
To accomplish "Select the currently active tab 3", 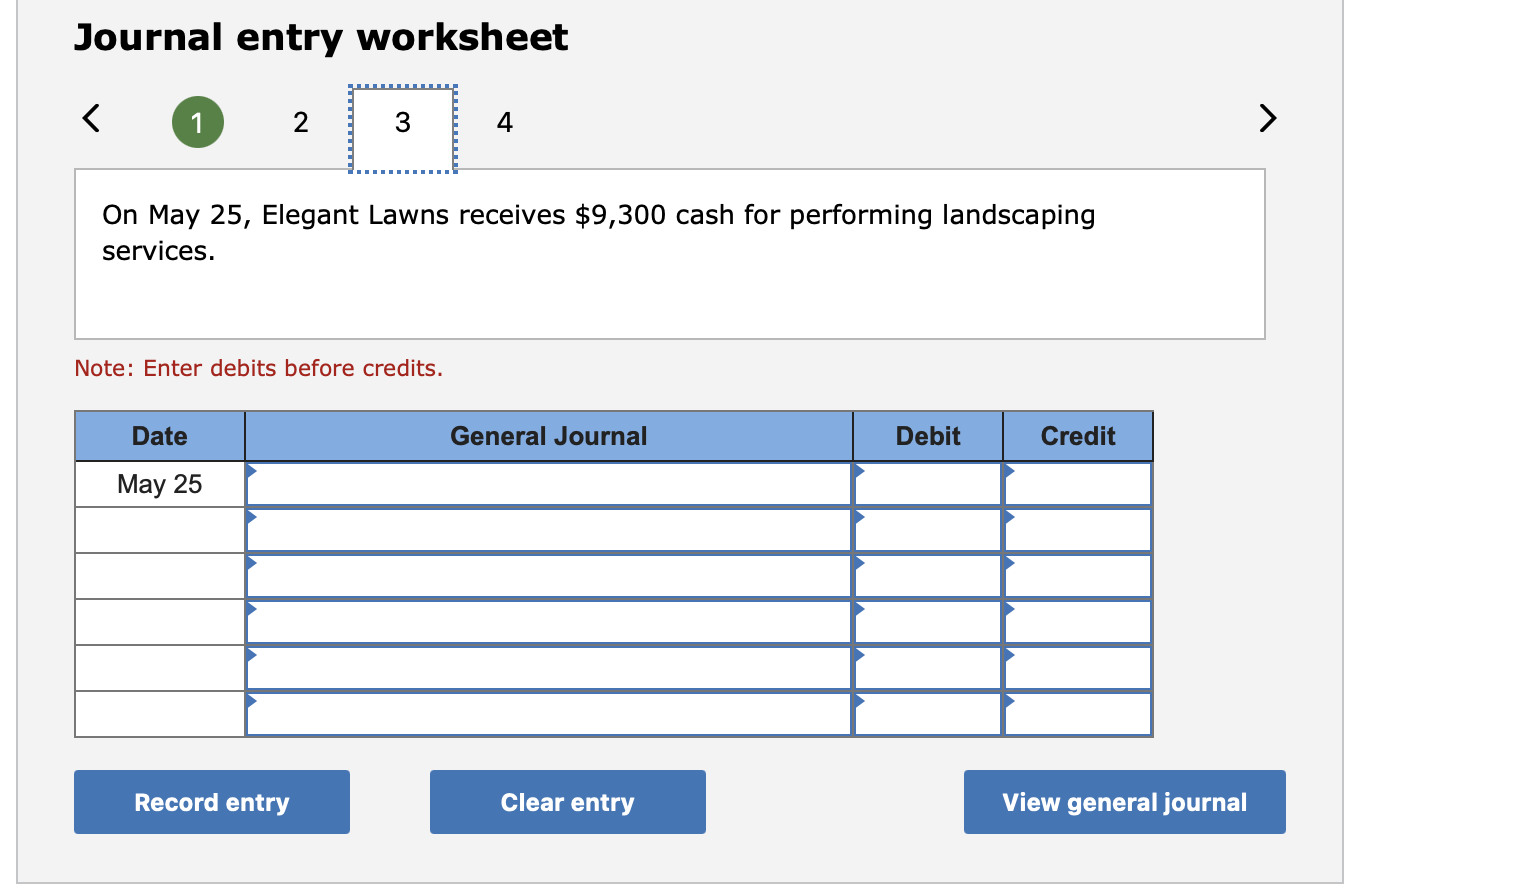I will pos(402,122).
